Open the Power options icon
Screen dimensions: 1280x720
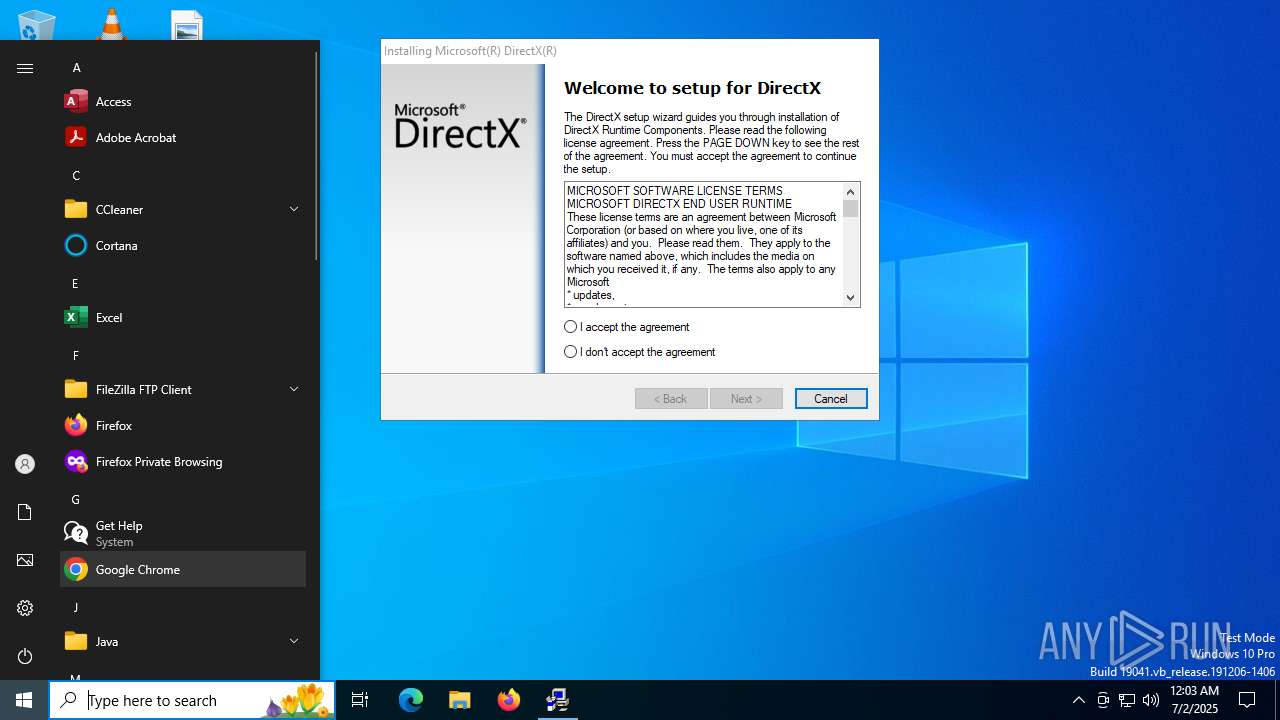pyautogui.click(x=25, y=656)
